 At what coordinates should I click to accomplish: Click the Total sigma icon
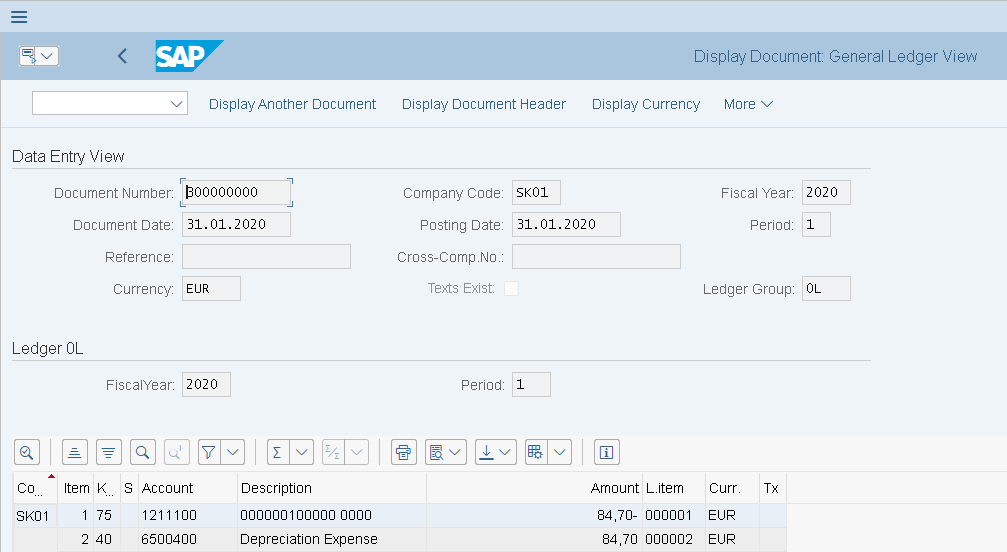277,452
